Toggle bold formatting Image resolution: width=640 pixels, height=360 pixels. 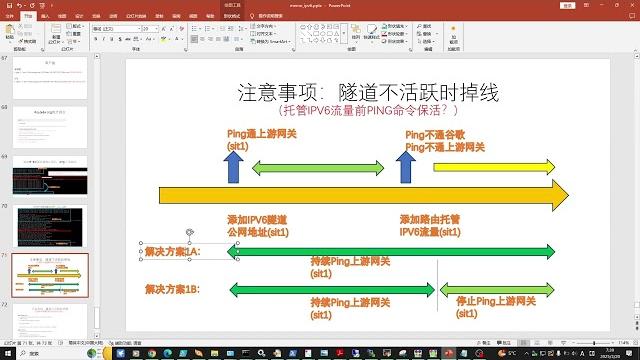tap(96, 39)
